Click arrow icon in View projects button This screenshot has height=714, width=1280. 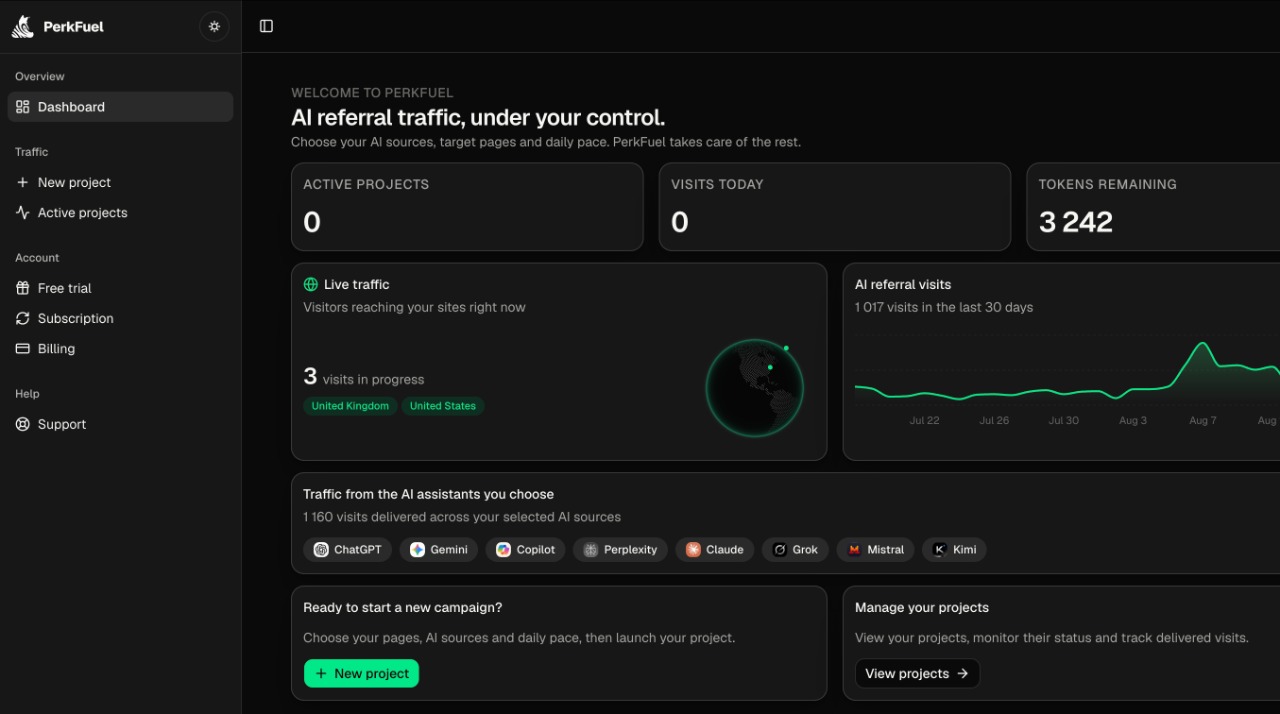962,673
